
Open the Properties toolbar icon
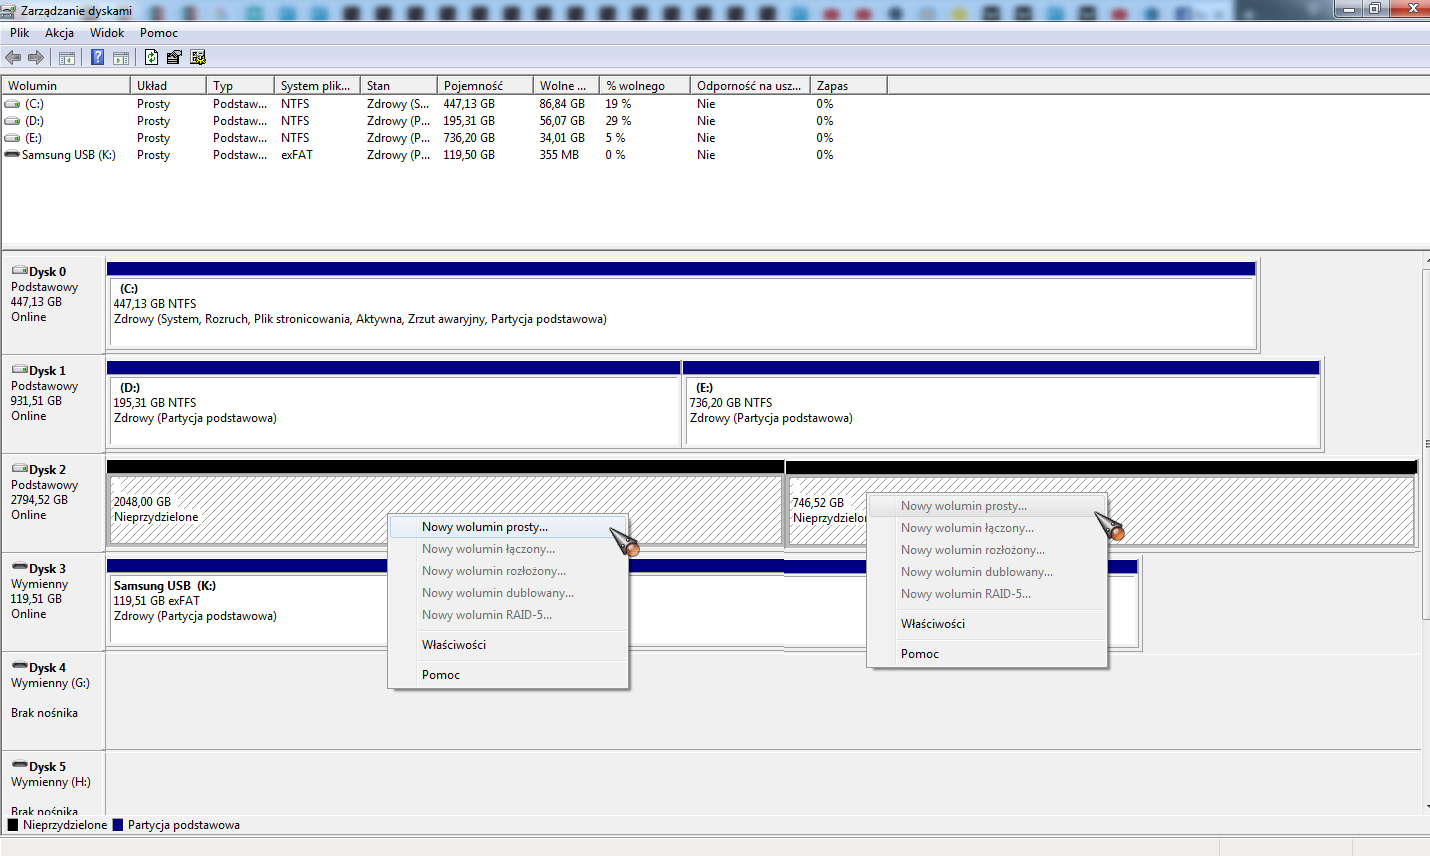tap(174, 58)
